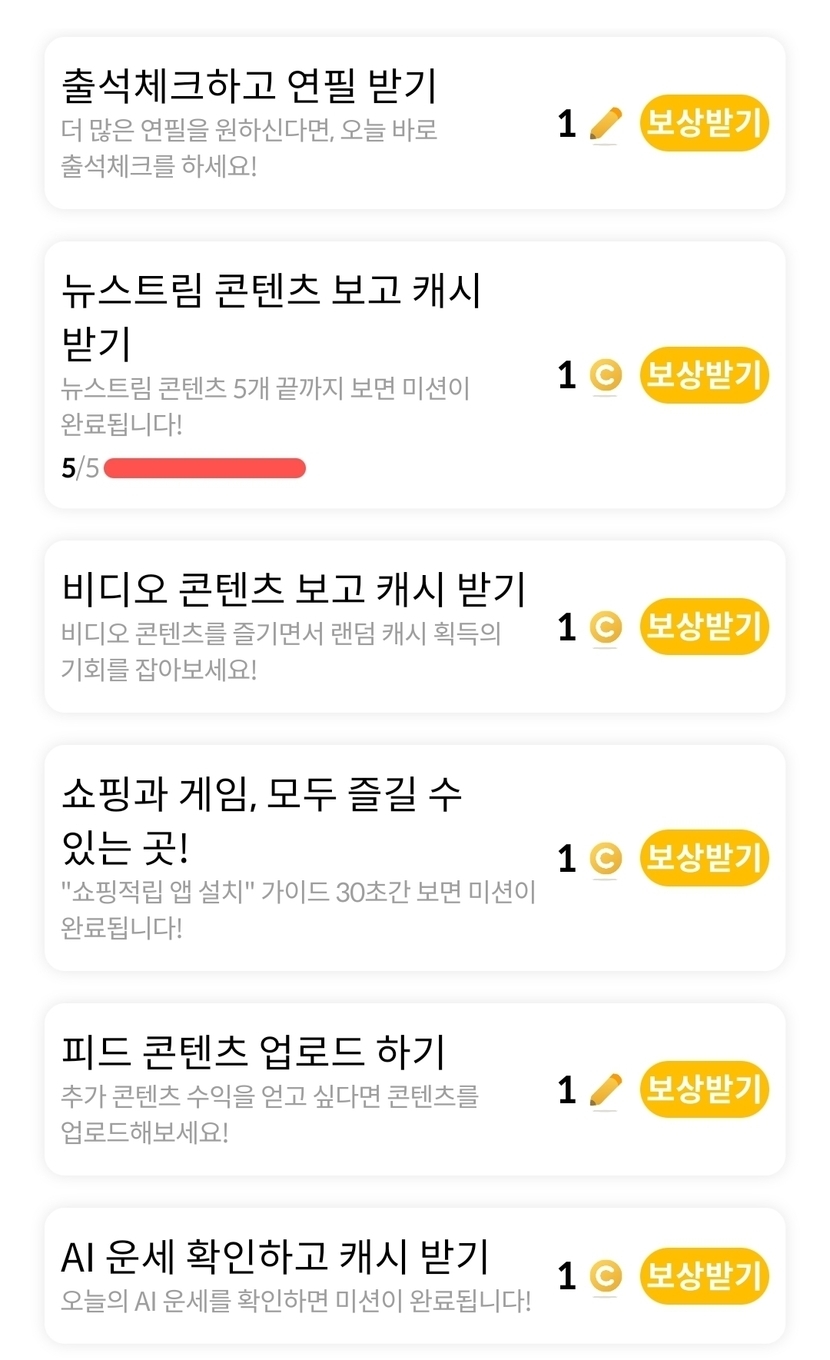Open the 쇼핑과 게임, 모두 즐길 수 있는 곳 title
The image size is (830, 1360).
pyautogui.click(x=262, y=822)
